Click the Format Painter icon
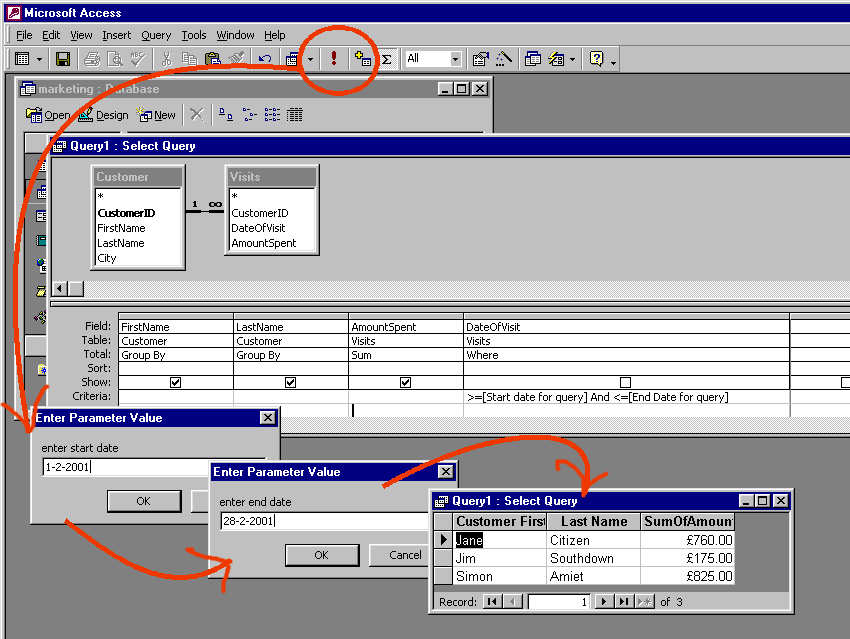Image resolution: width=850 pixels, height=639 pixels. pos(237,59)
